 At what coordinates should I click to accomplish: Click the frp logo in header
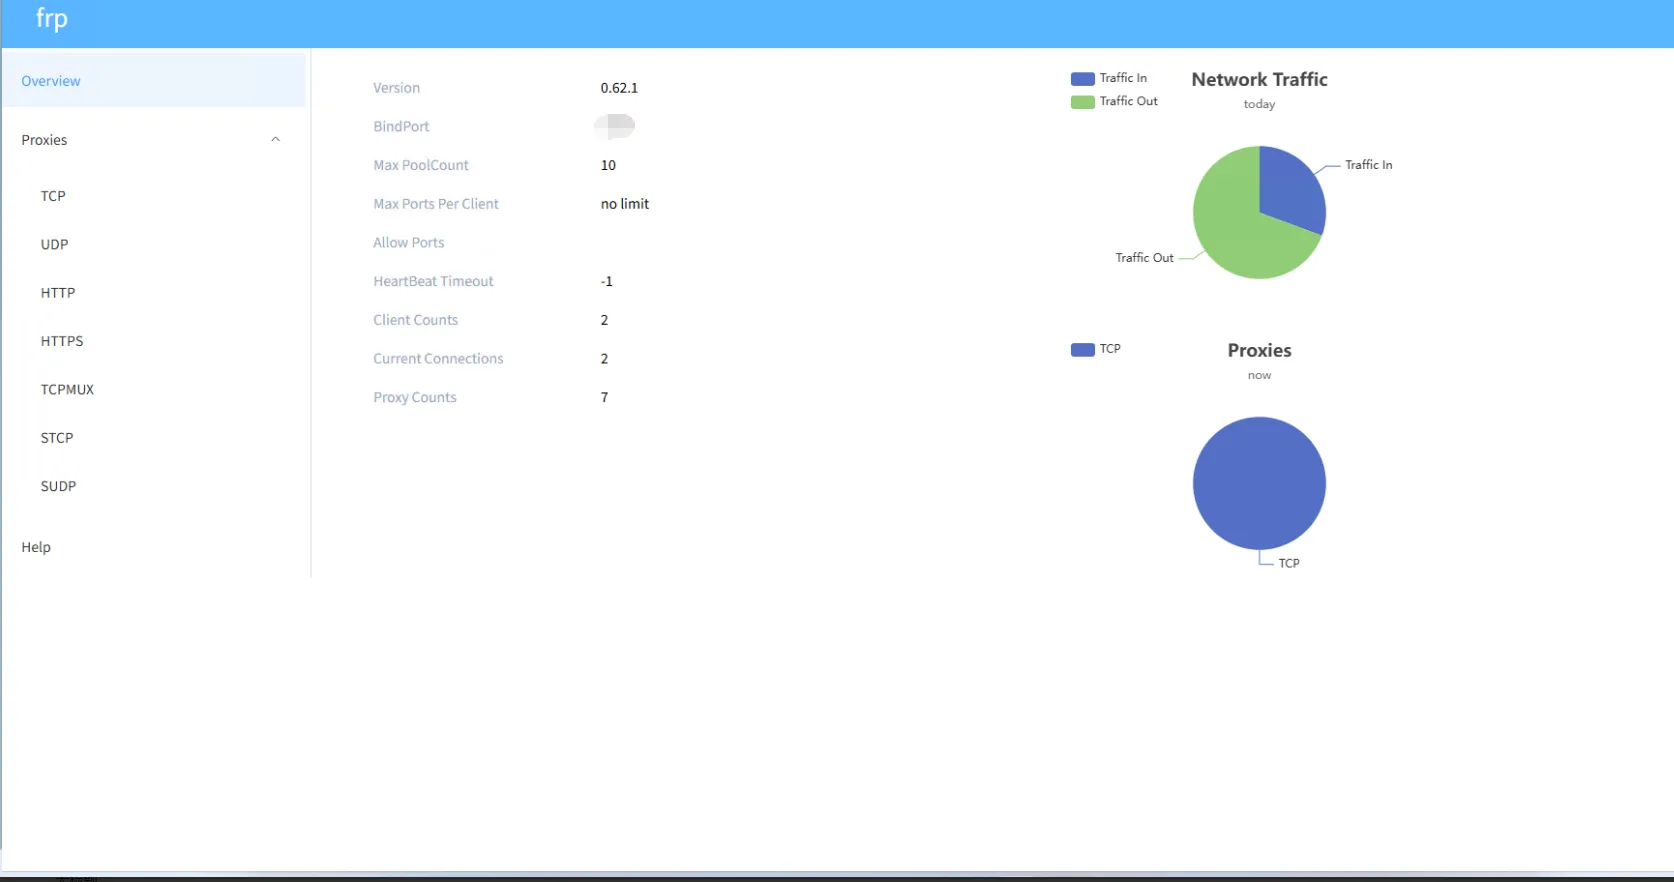click(x=52, y=19)
